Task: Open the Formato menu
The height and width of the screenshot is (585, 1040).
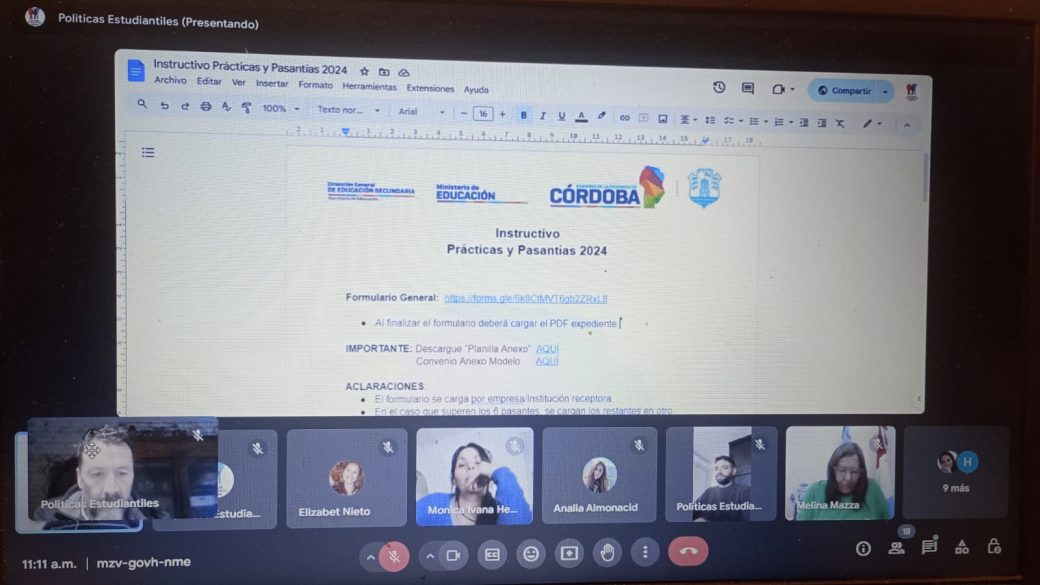Action: point(315,85)
